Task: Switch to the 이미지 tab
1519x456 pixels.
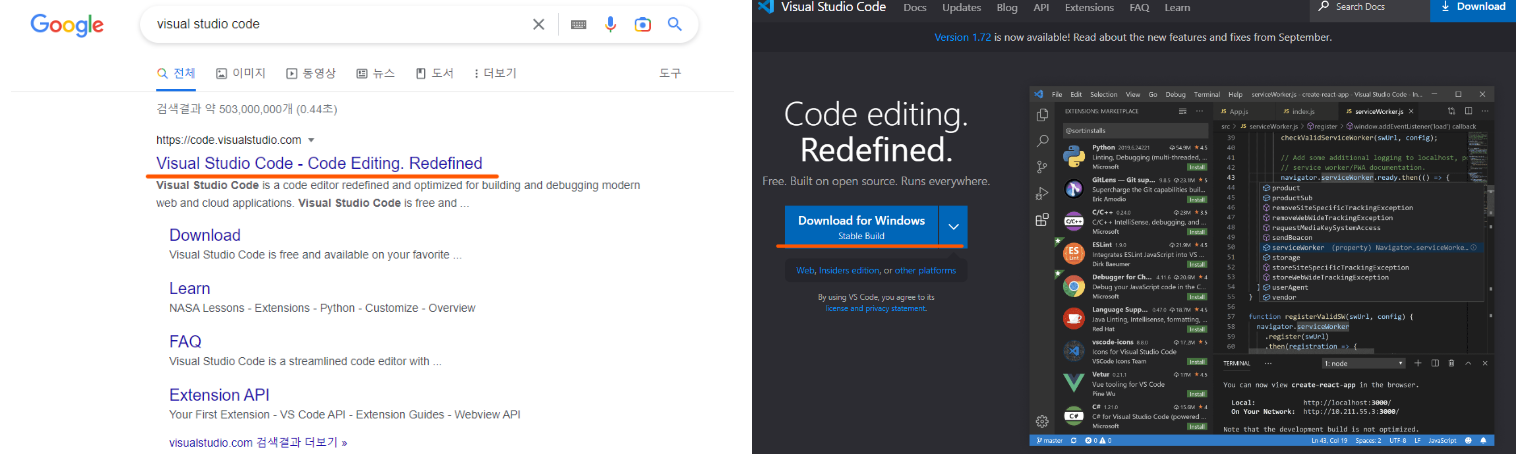Action: pyautogui.click(x=241, y=73)
